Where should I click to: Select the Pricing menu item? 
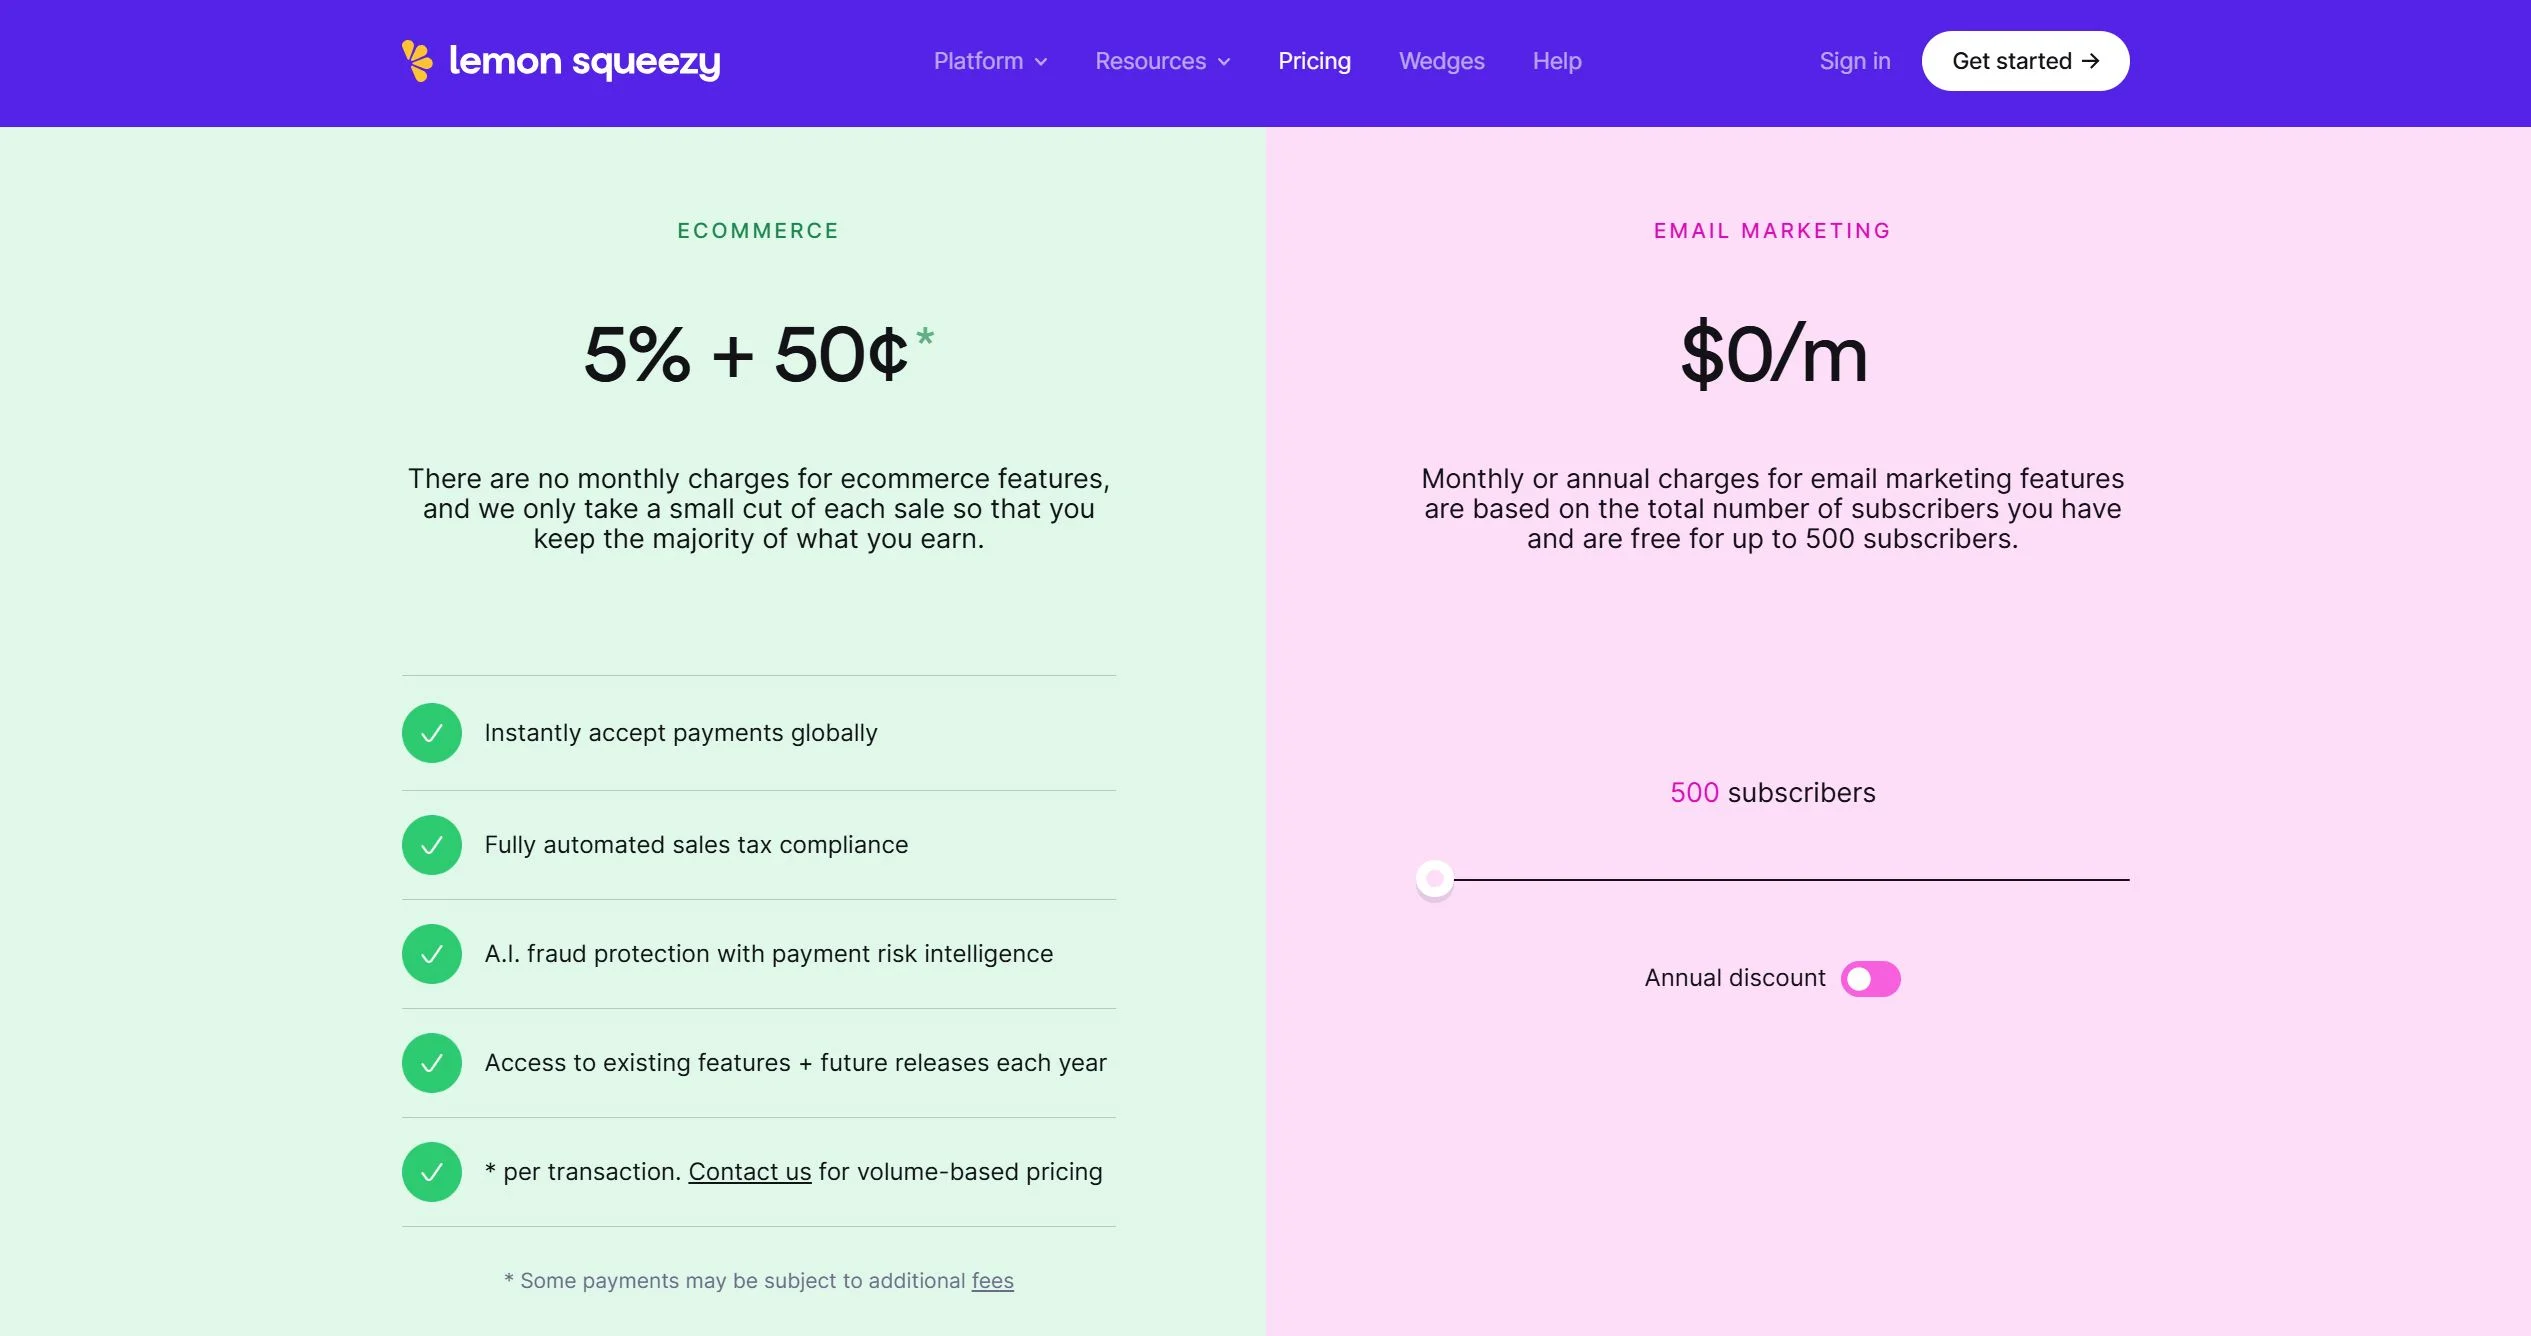pos(1314,61)
